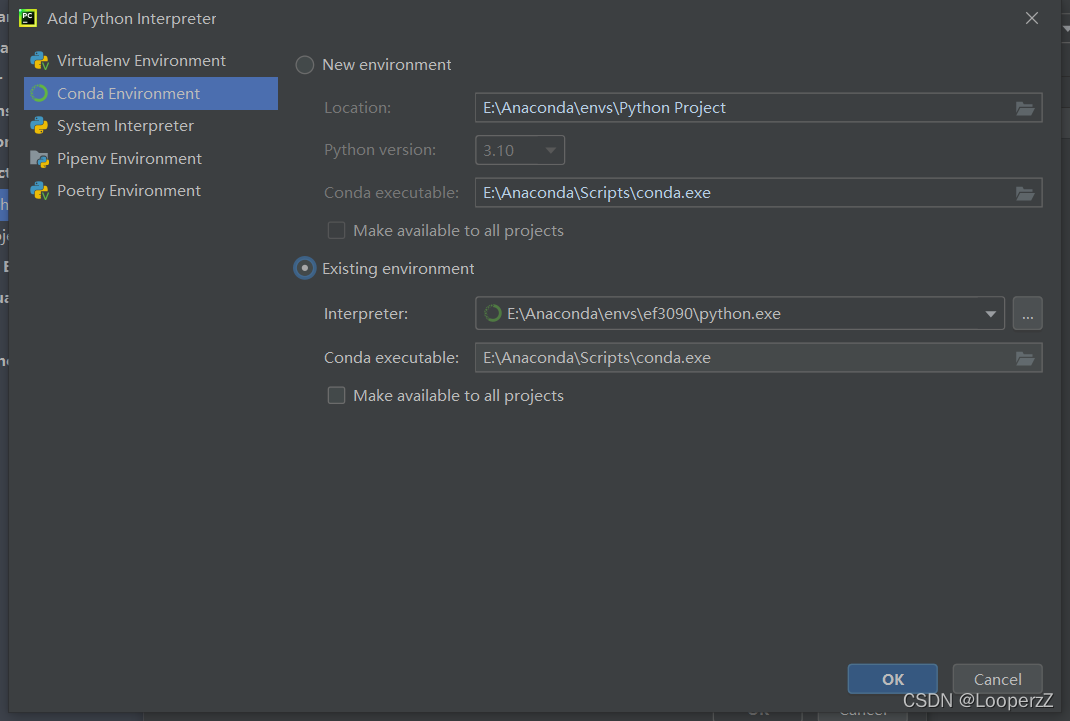Expand the Interpreter dropdown arrow
Image resolution: width=1070 pixels, height=721 pixels.
click(x=990, y=314)
